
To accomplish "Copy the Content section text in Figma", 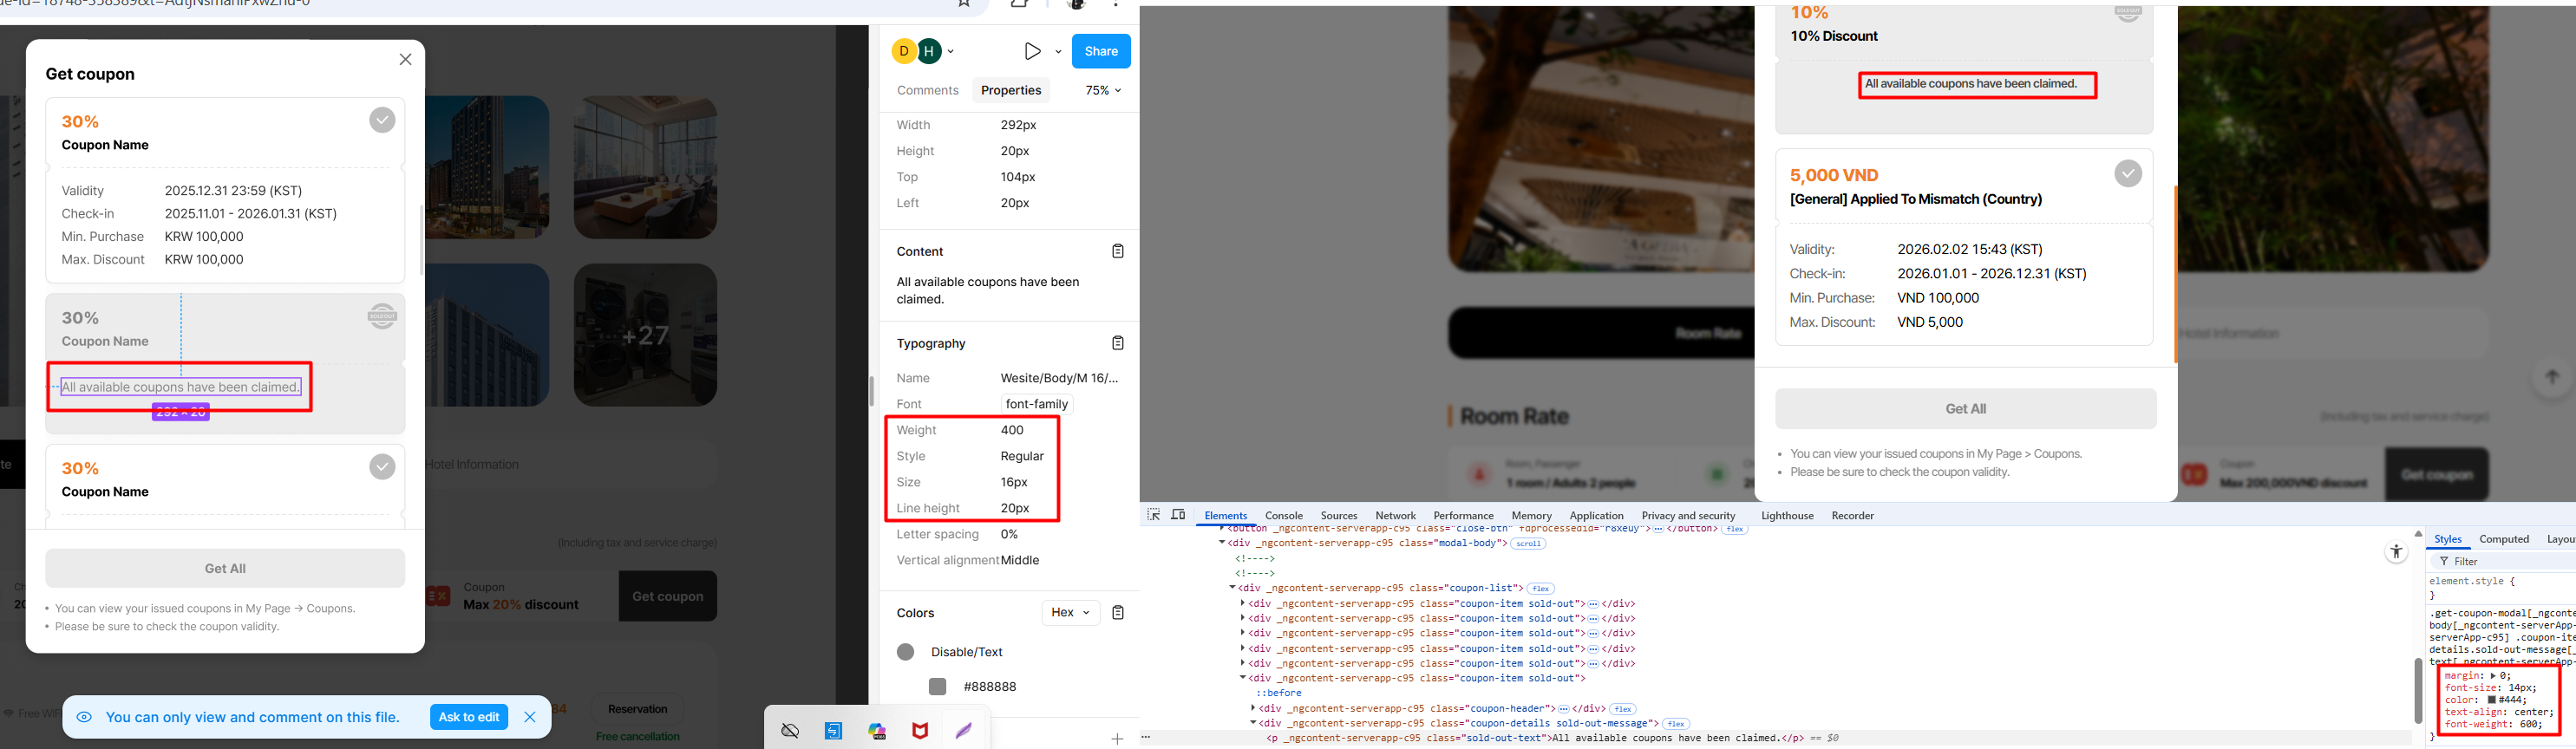I will (x=1118, y=251).
